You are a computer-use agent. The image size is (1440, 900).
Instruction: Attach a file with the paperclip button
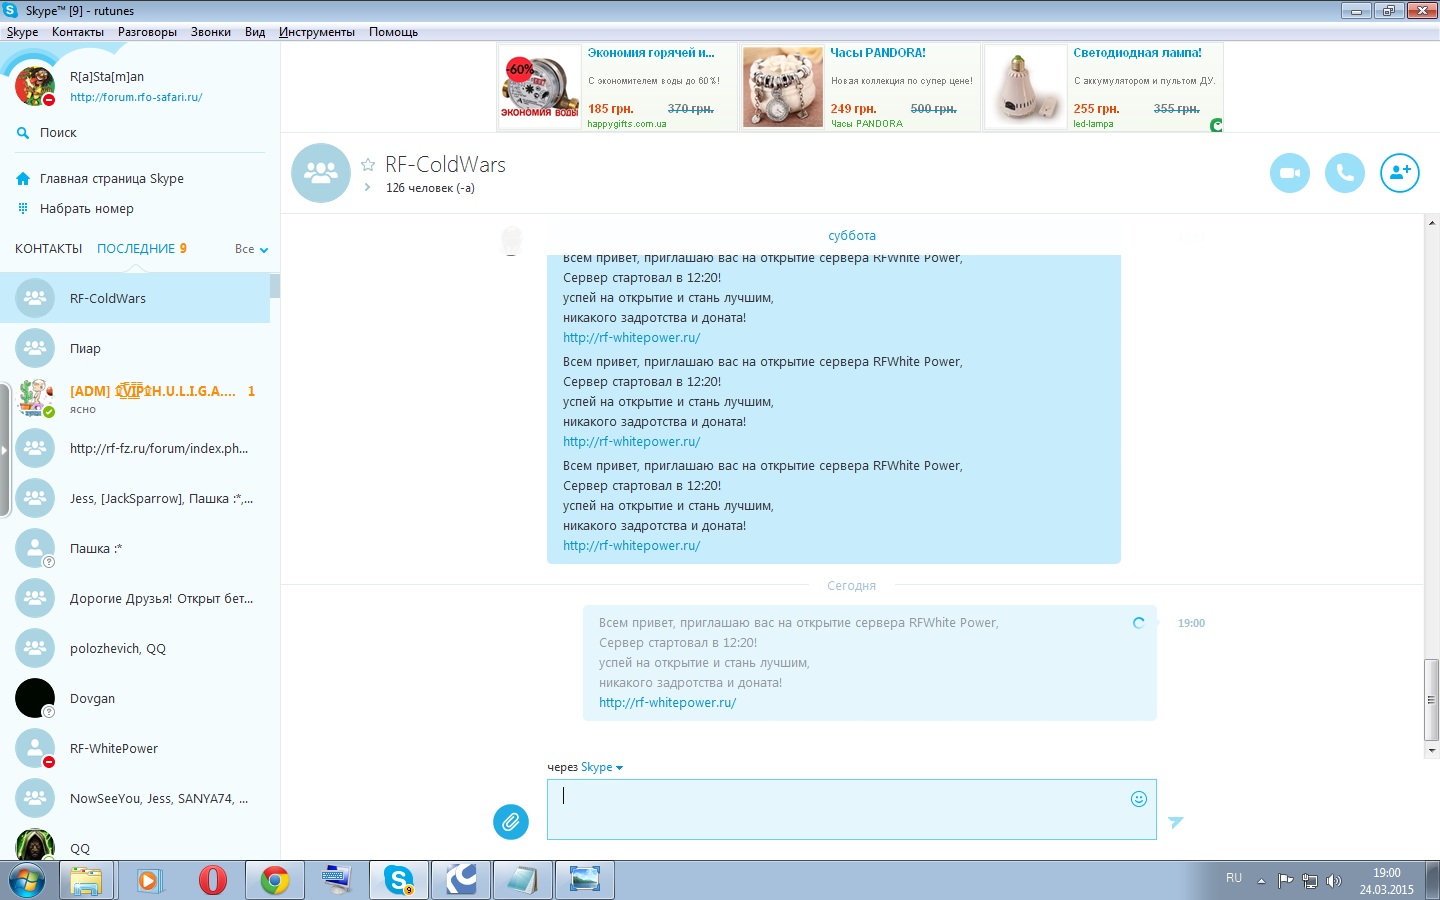click(511, 822)
